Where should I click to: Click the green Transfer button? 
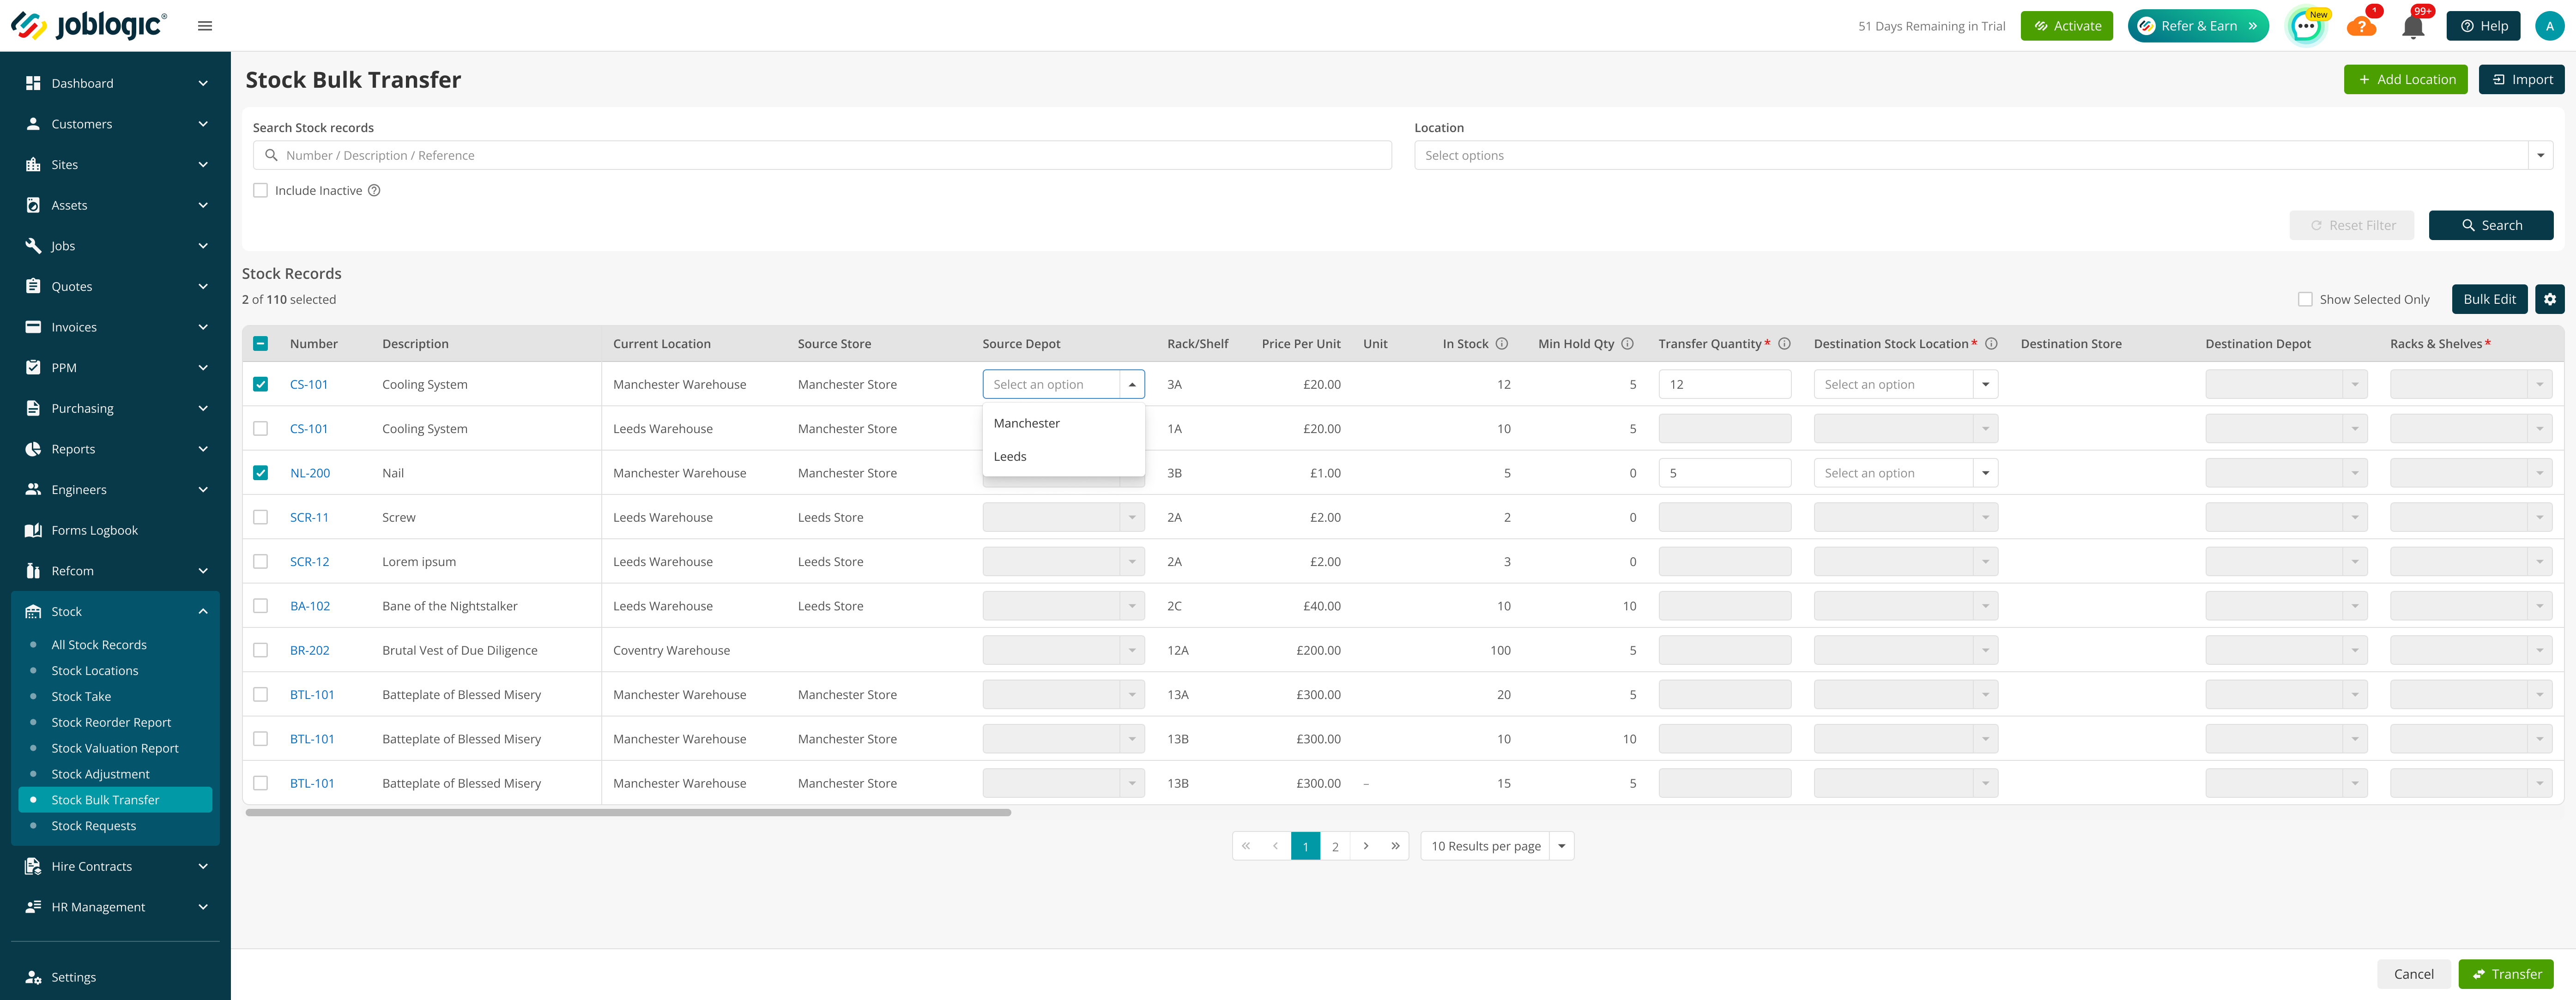click(2505, 974)
